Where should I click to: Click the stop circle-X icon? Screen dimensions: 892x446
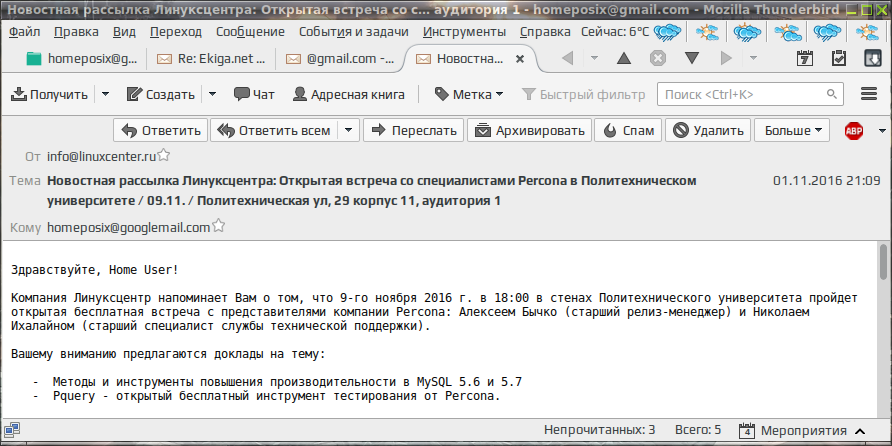point(658,58)
